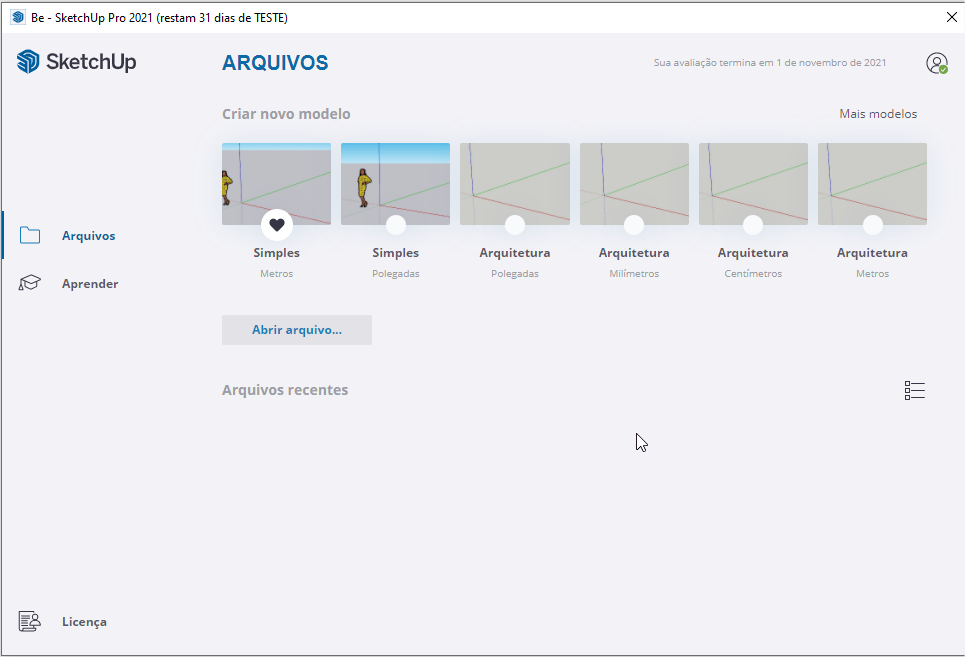Click the trial expiration notice text
Screen dimensions: 965x657
[x=769, y=63]
